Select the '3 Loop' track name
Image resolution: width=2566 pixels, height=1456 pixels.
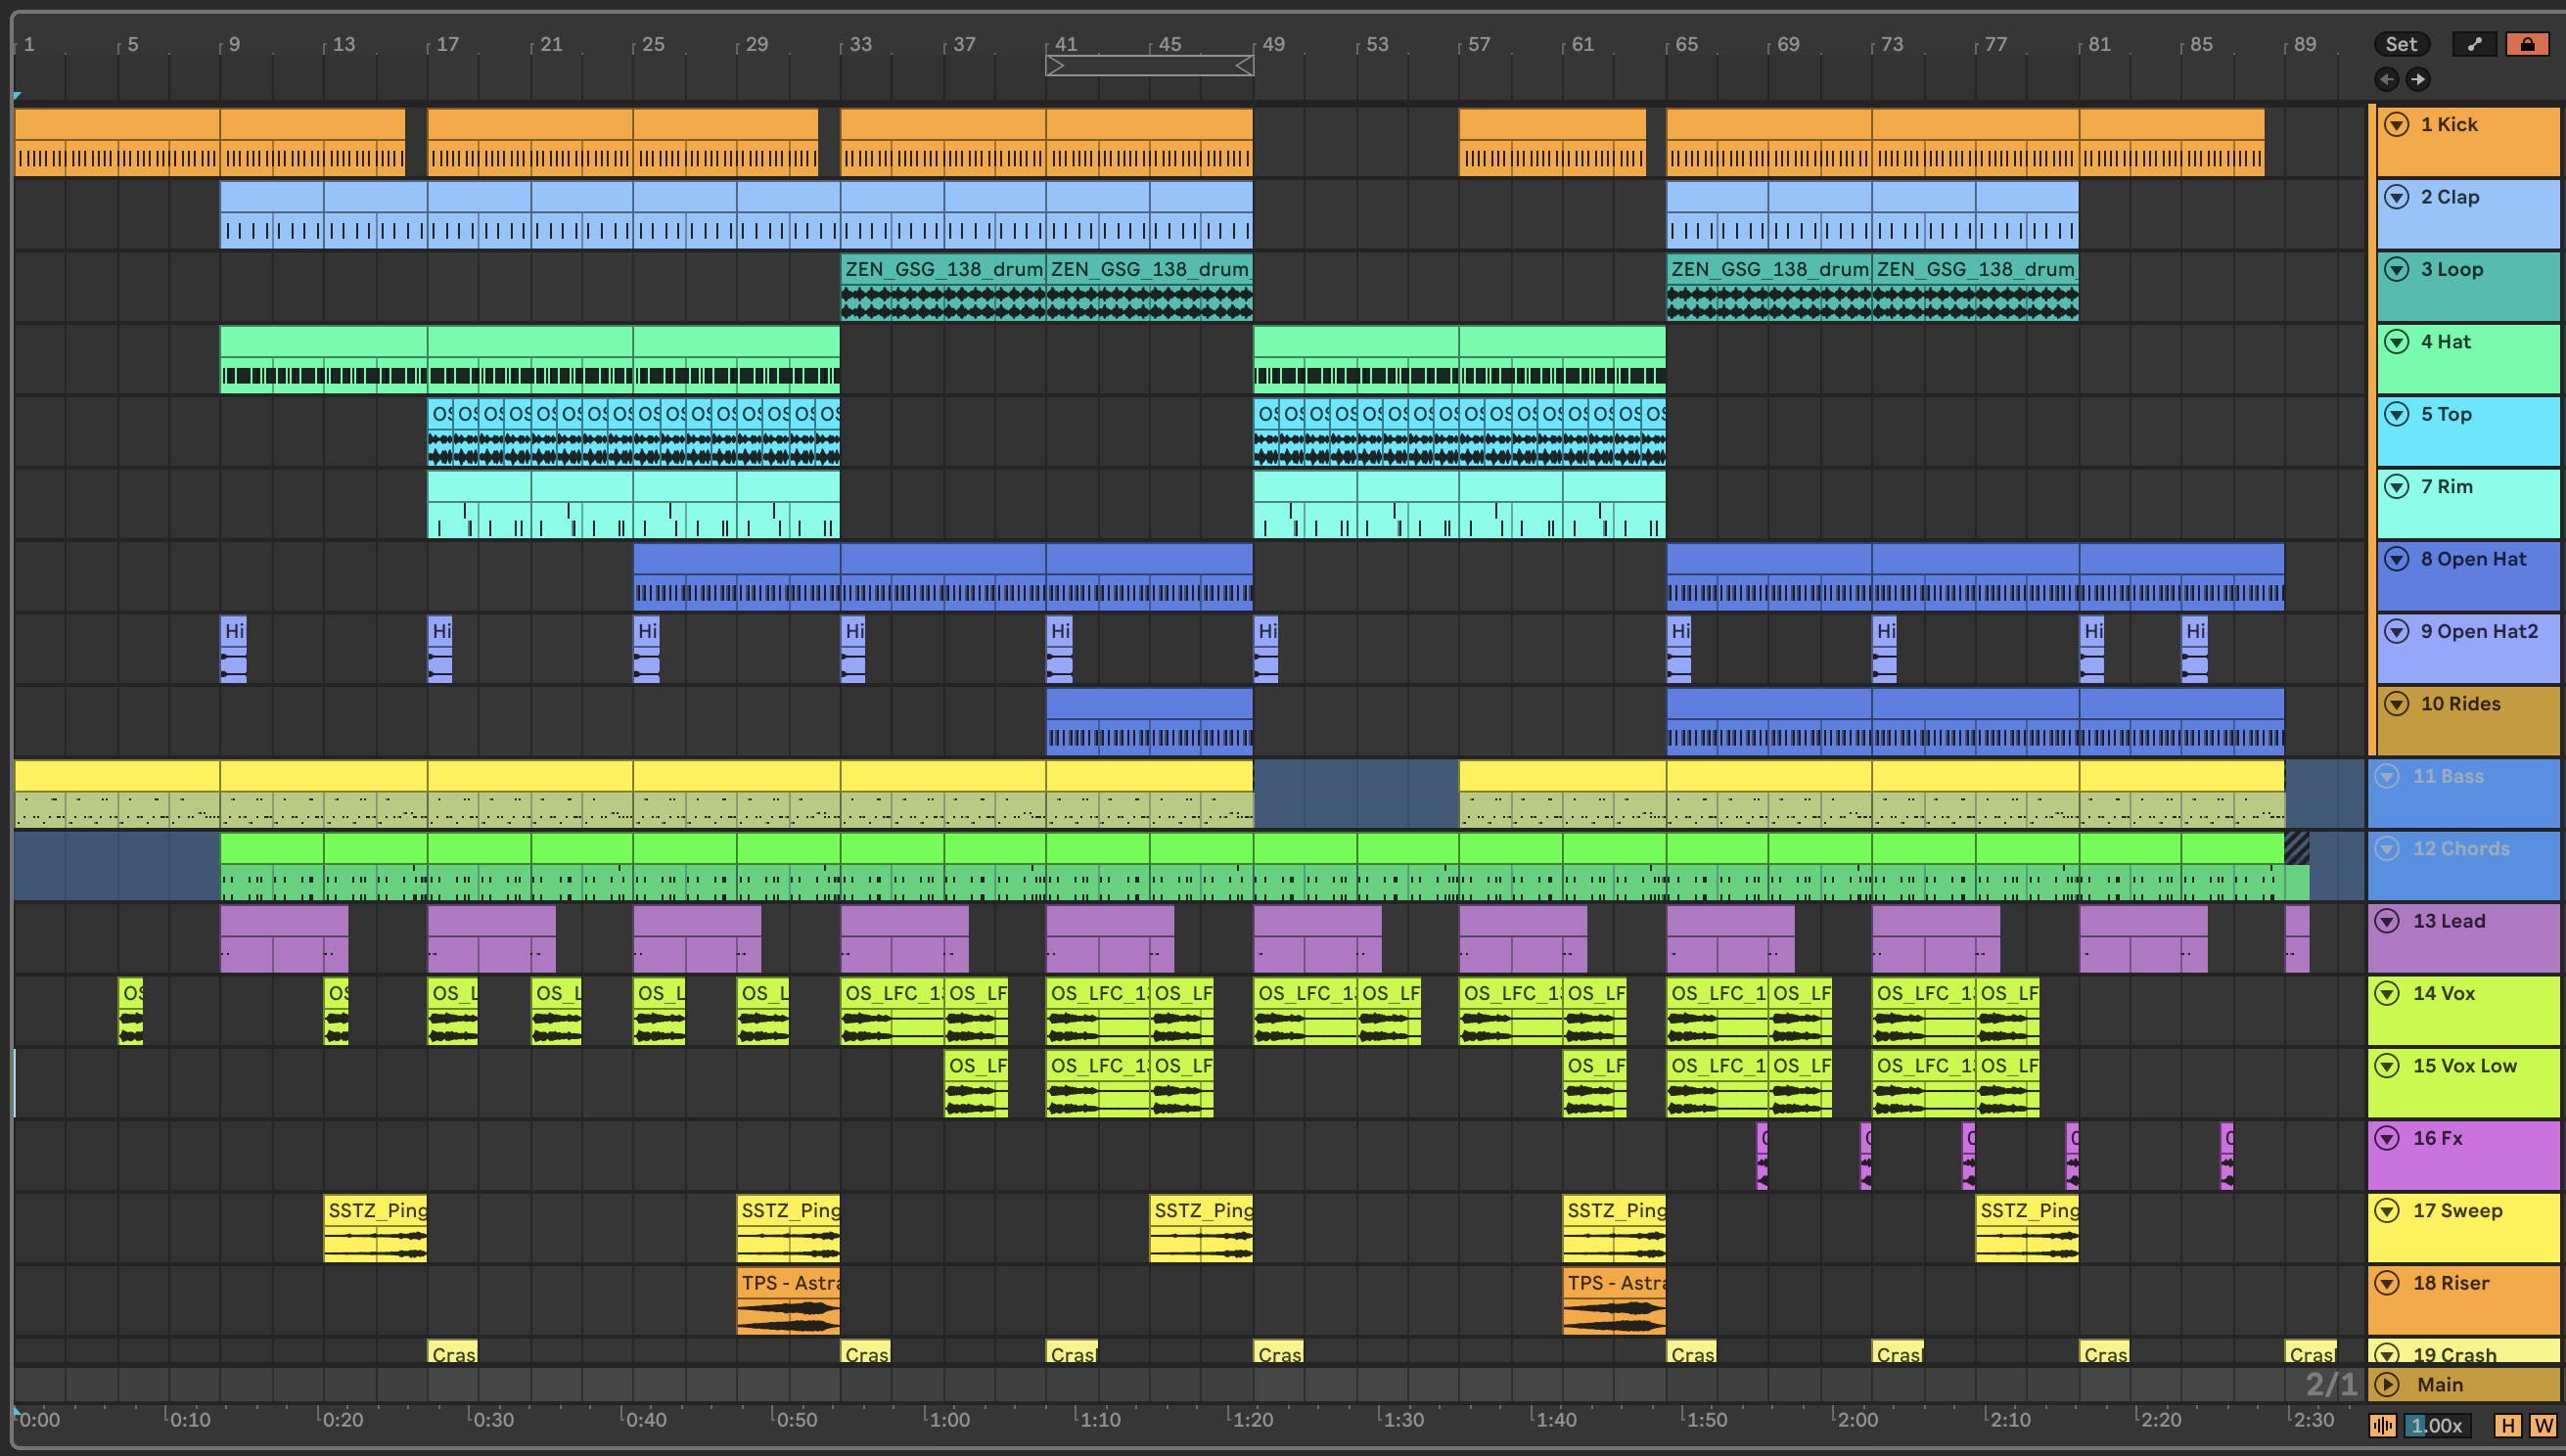tap(2451, 269)
